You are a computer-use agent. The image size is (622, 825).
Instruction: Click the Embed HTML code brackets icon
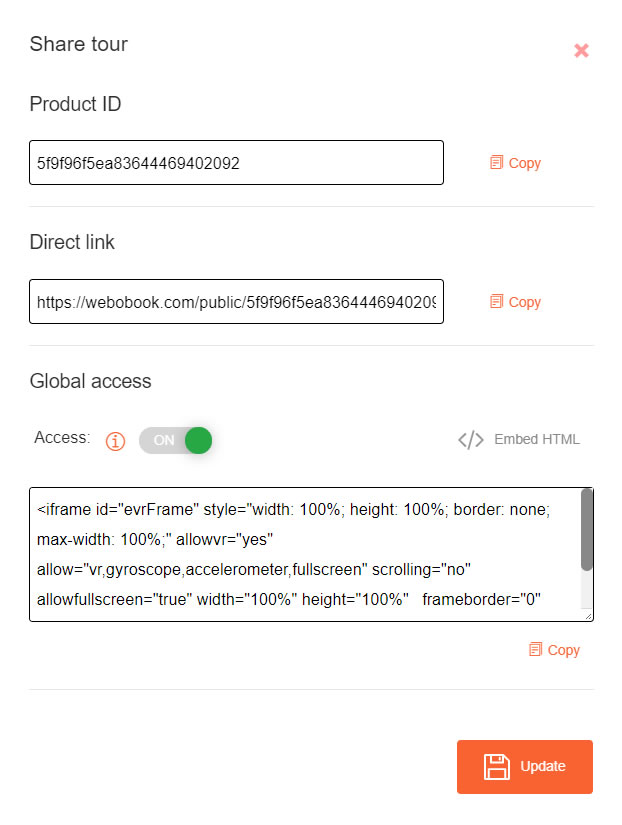(x=470, y=439)
